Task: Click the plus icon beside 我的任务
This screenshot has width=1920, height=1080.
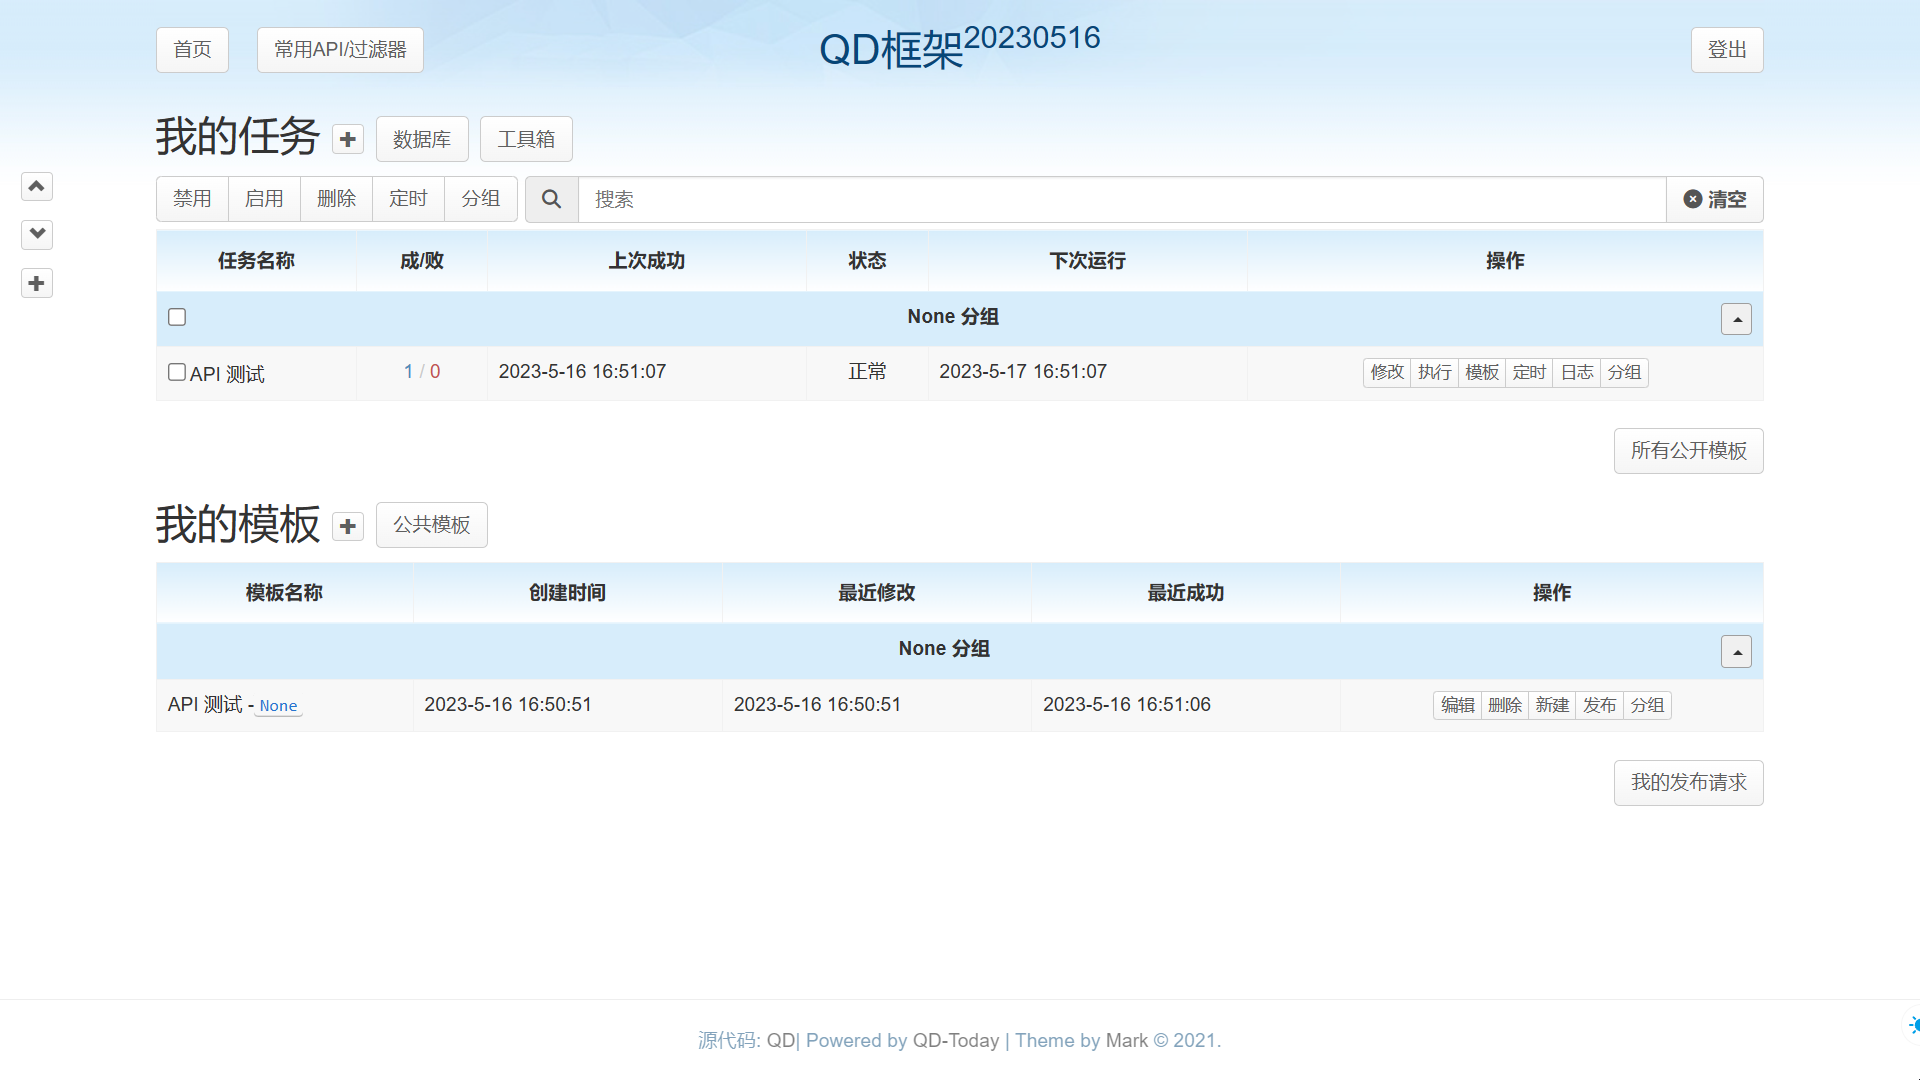Action: (x=348, y=139)
